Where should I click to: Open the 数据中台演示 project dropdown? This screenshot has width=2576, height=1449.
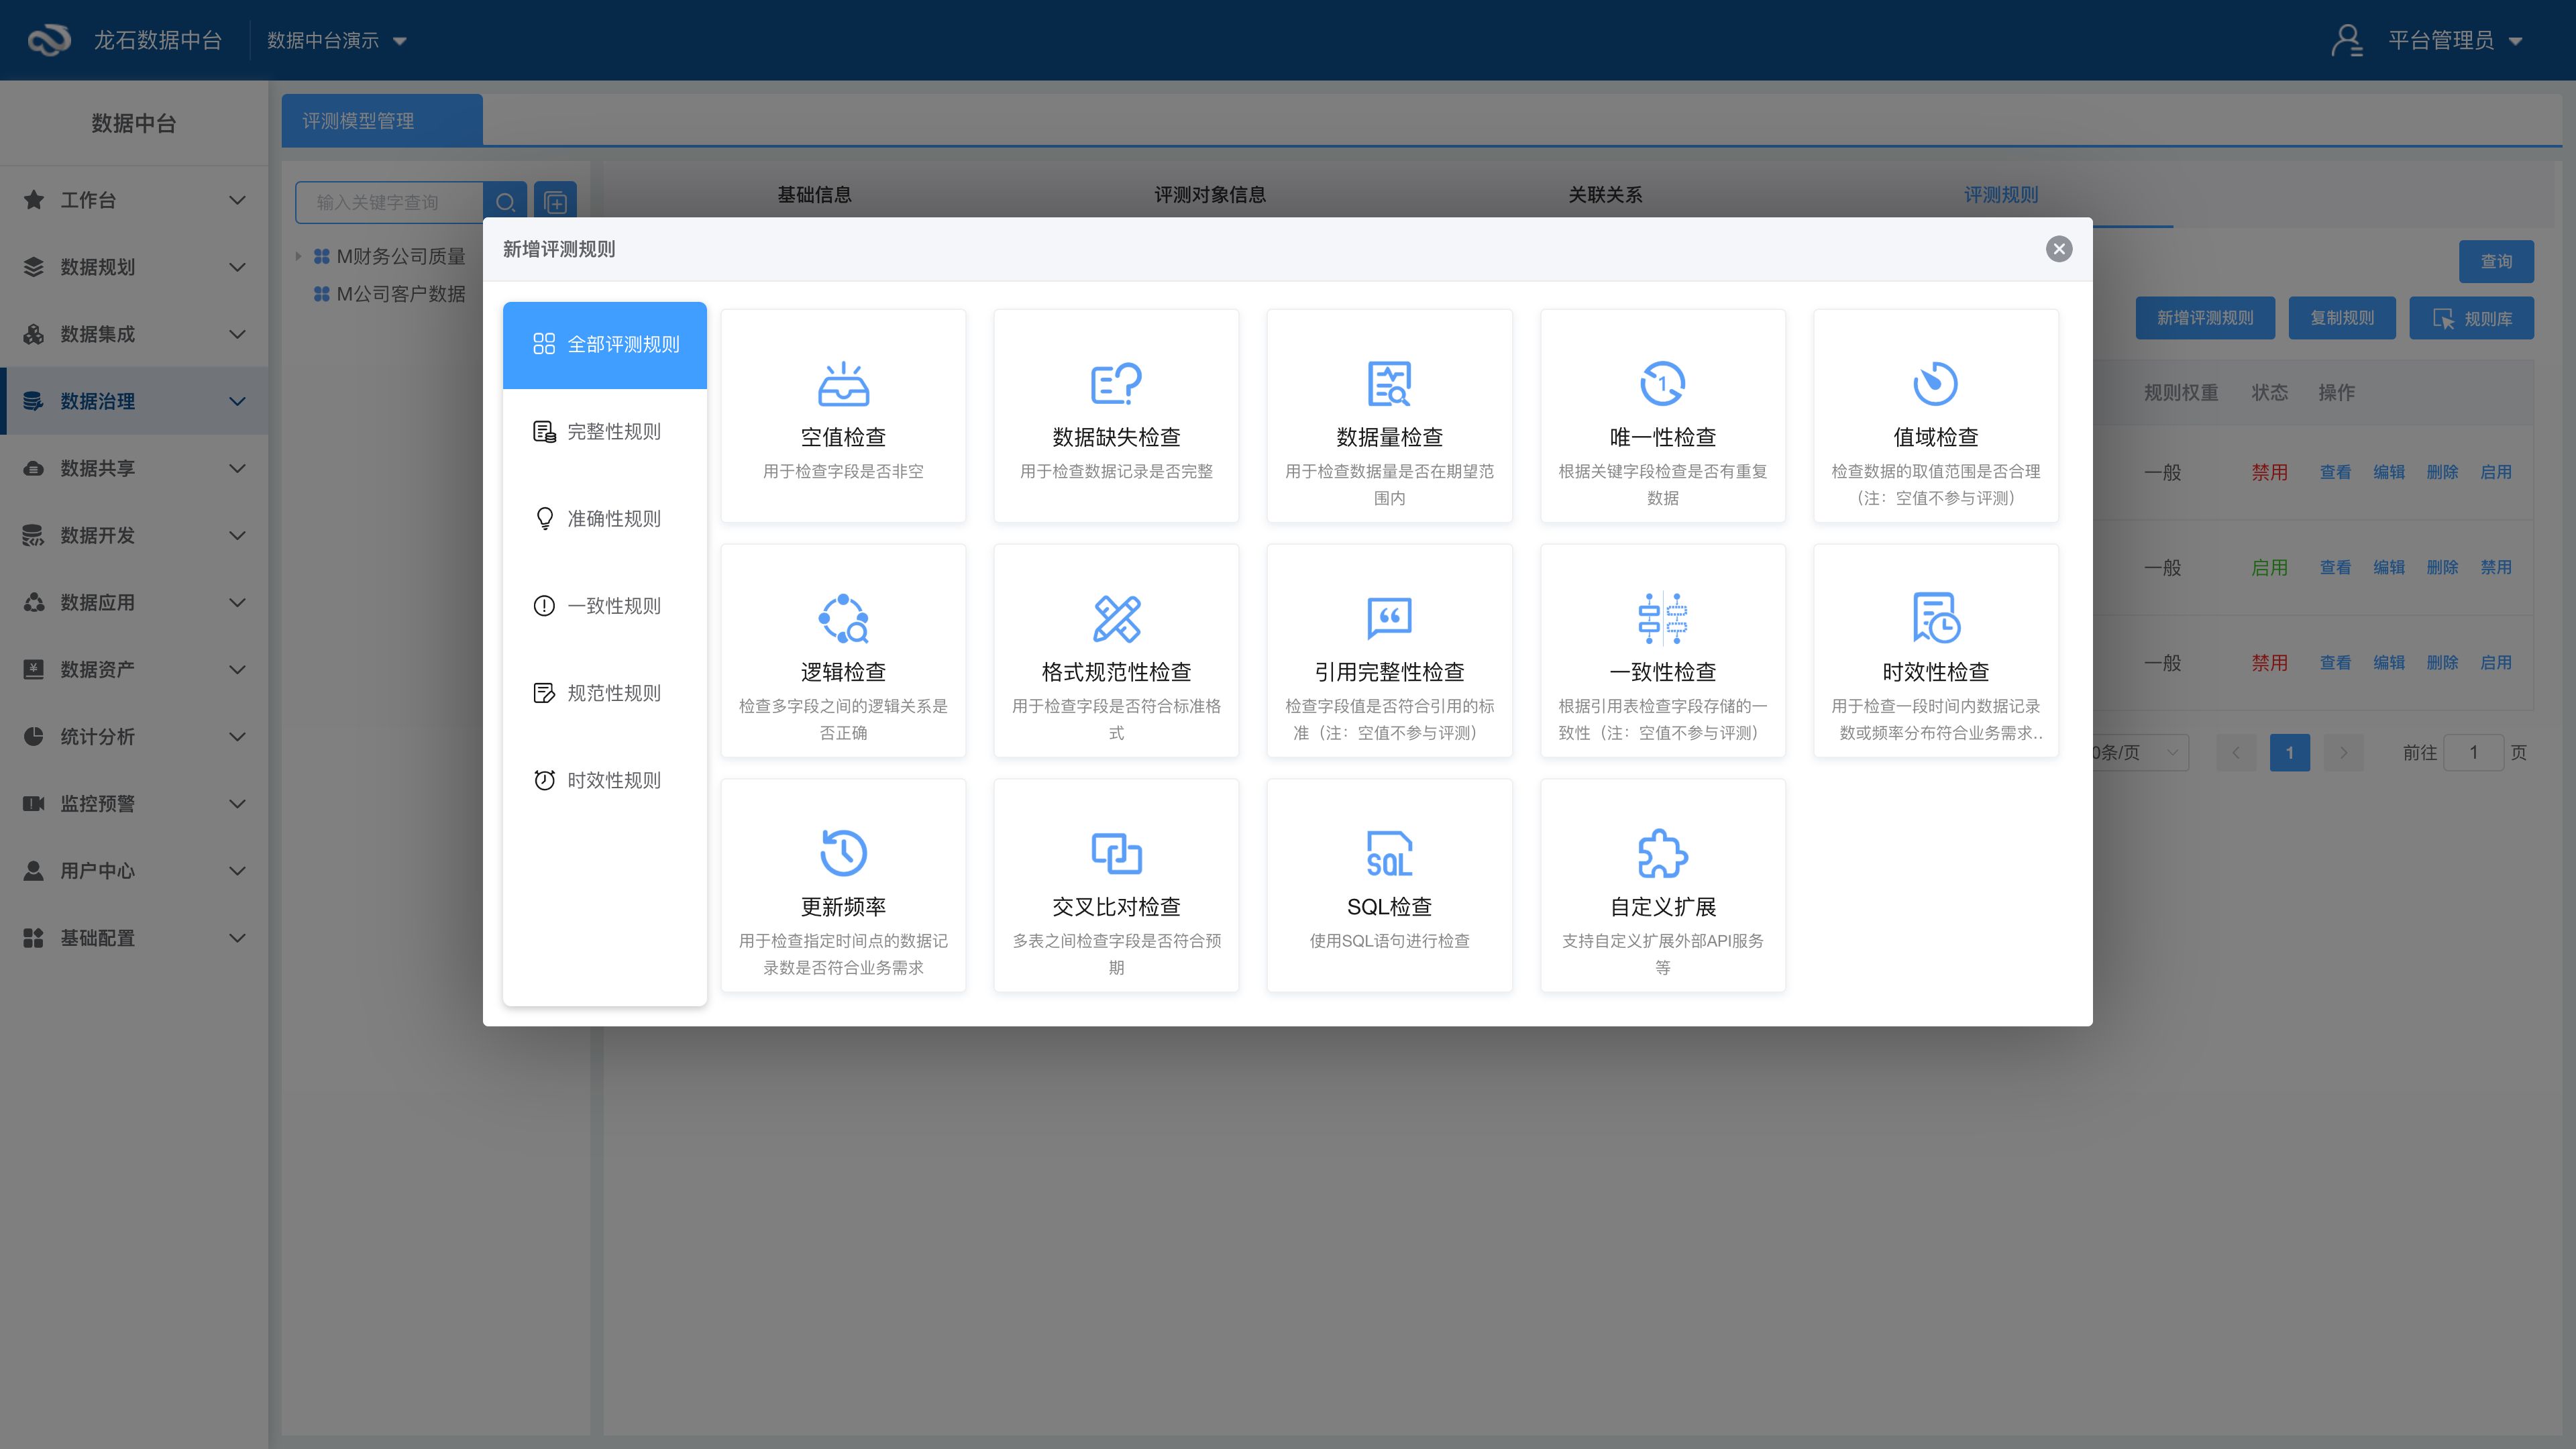tap(337, 41)
